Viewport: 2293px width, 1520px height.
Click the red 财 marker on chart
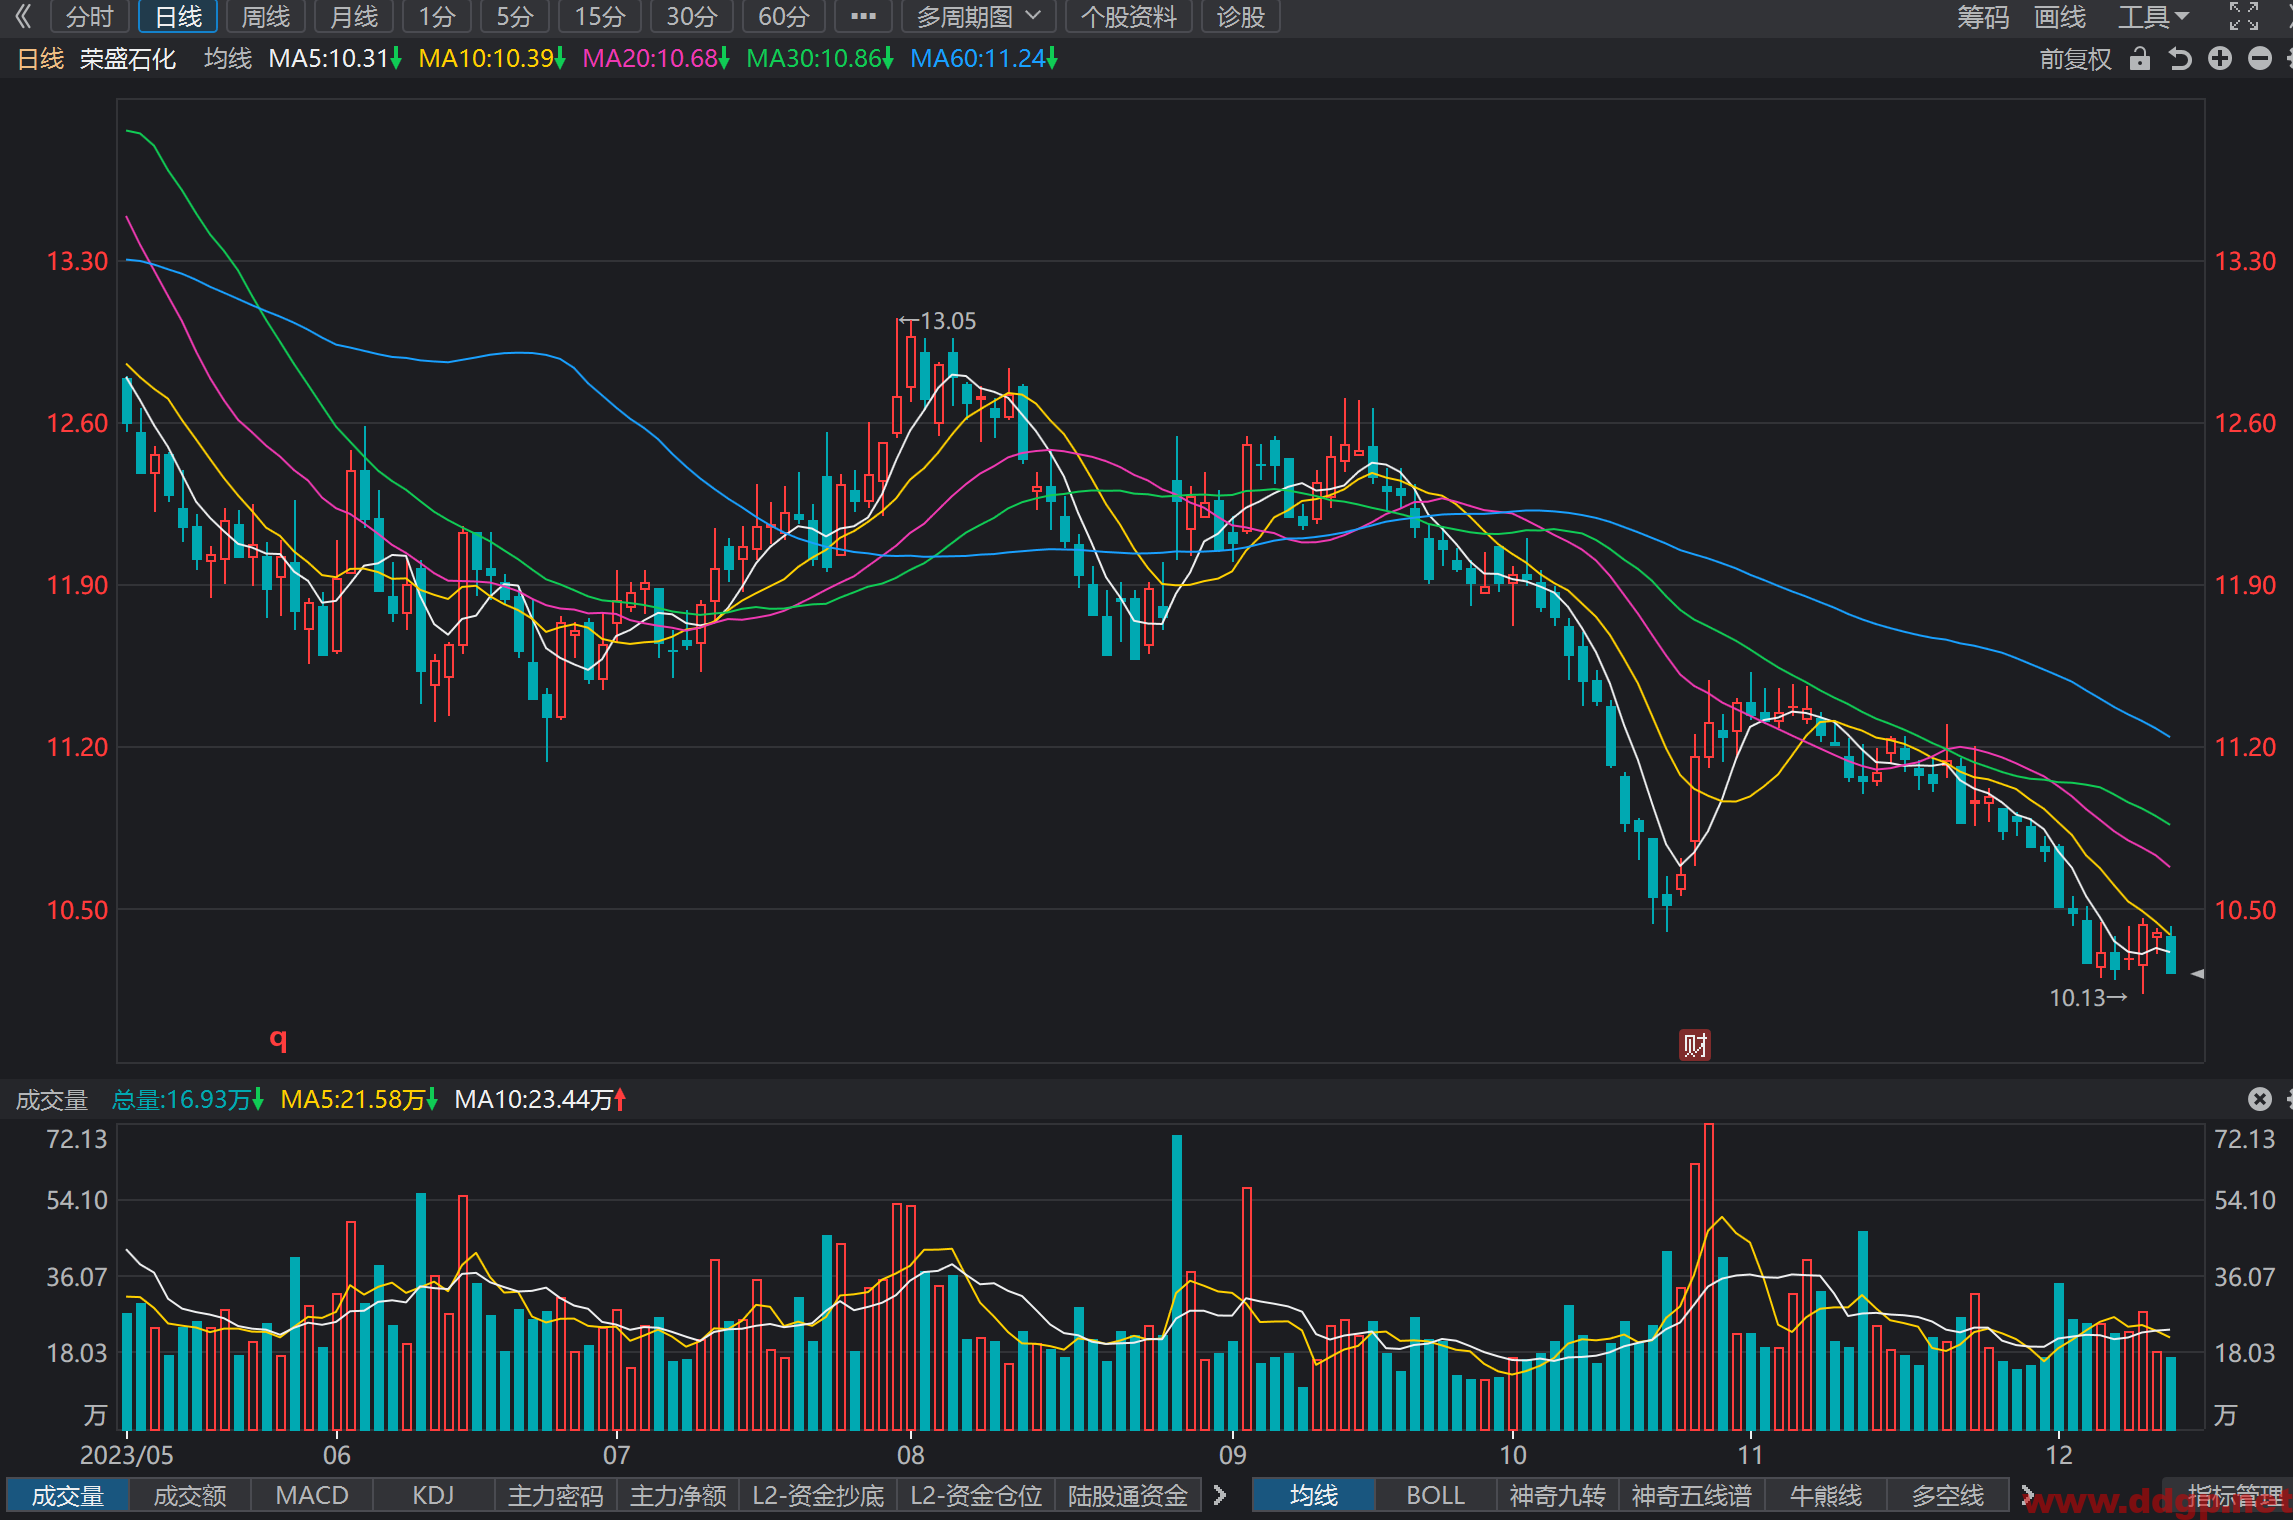click(x=1695, y=1045)
